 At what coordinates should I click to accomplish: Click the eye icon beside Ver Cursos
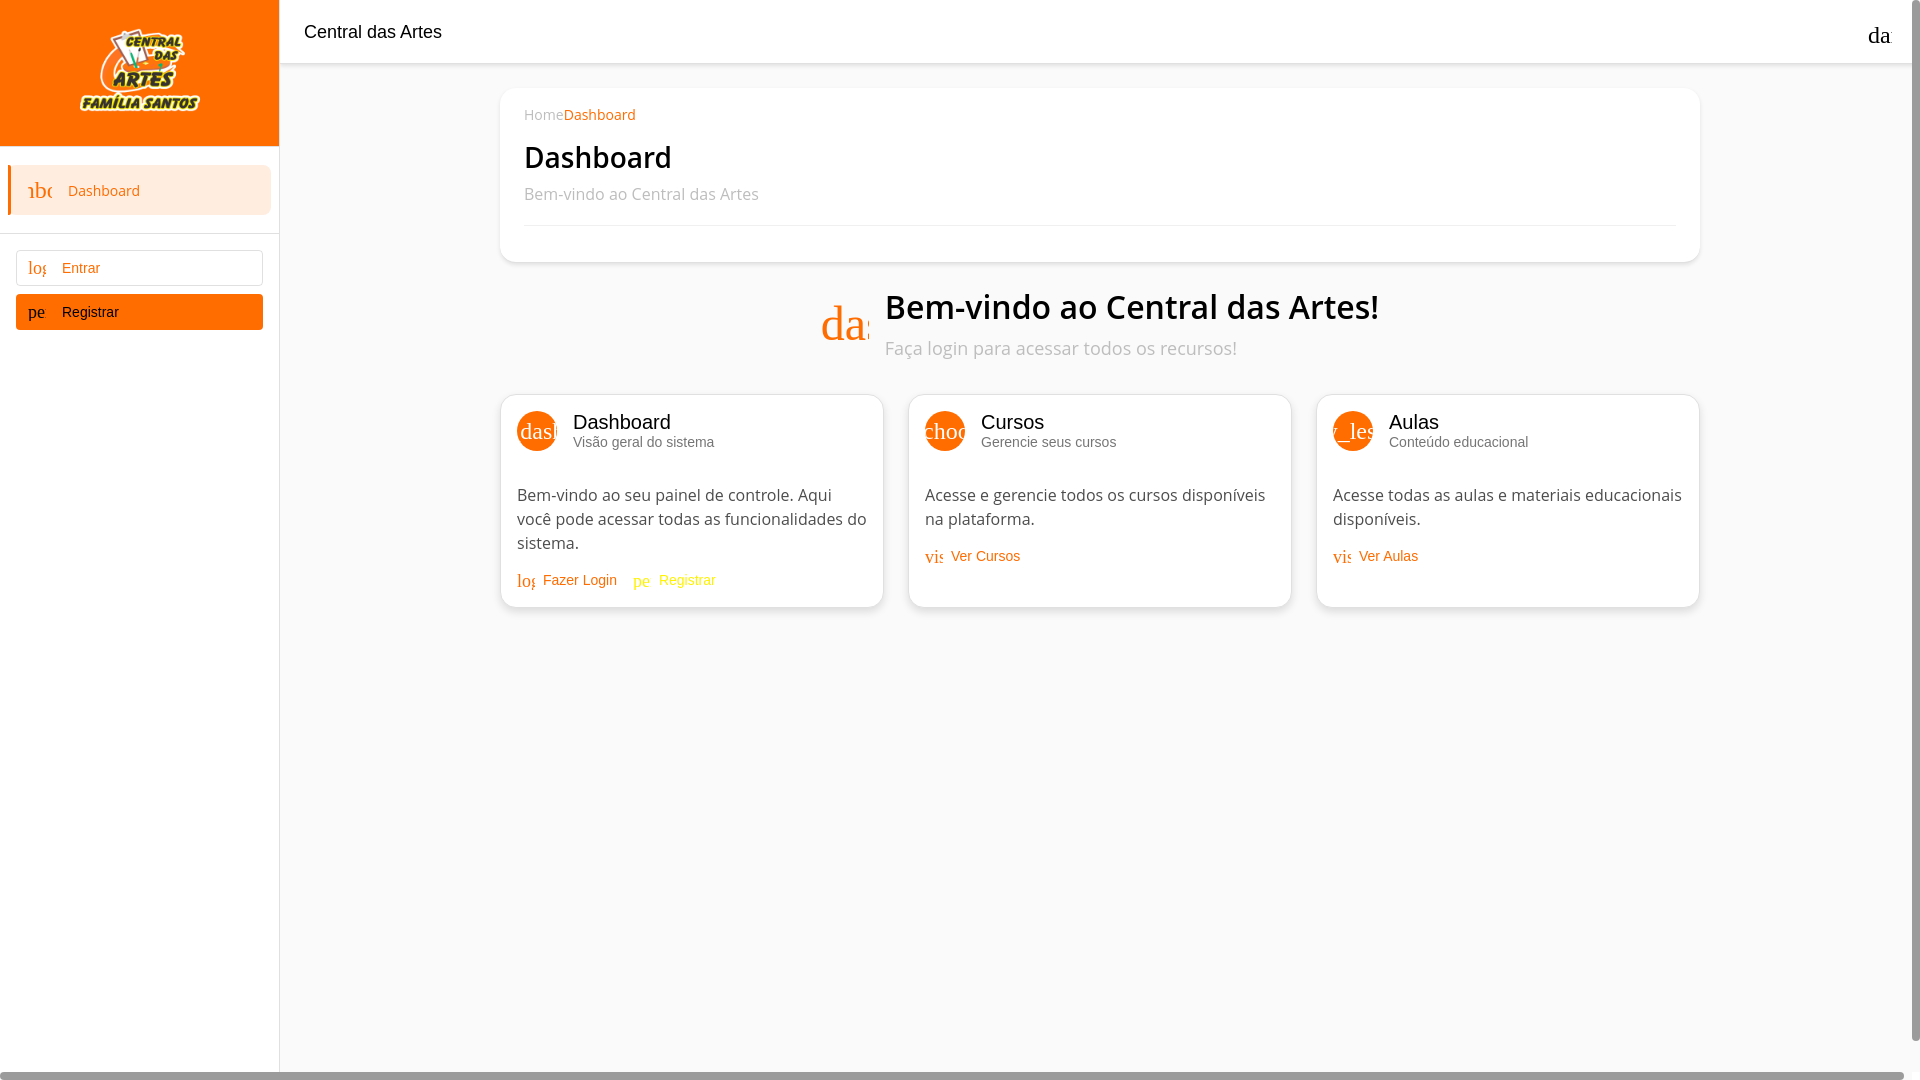[934, 557]
